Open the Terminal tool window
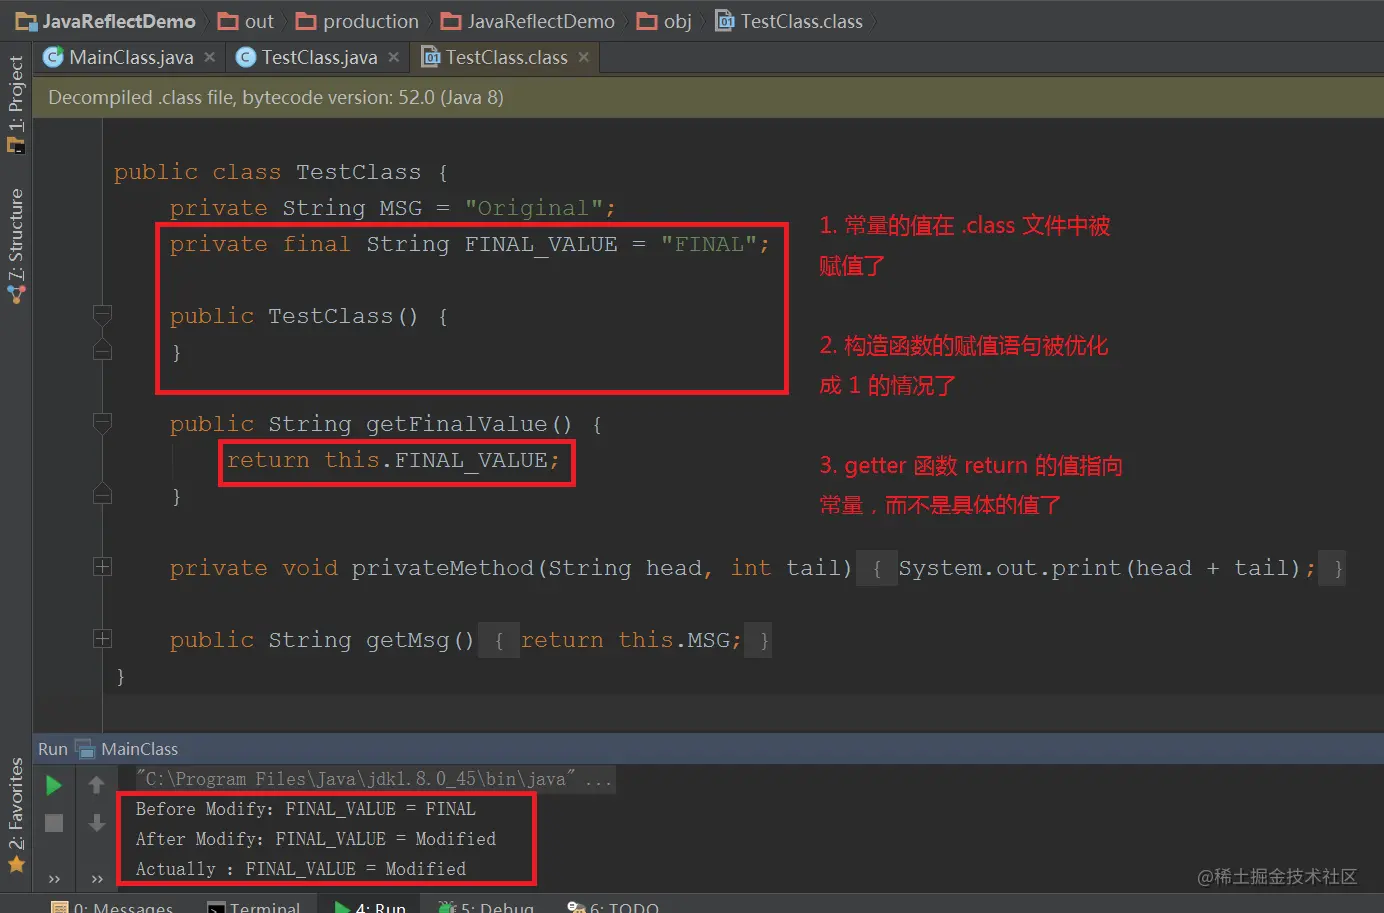This screenshot has height=913, width=1384. pyautogui.click(x=254, y=906)
